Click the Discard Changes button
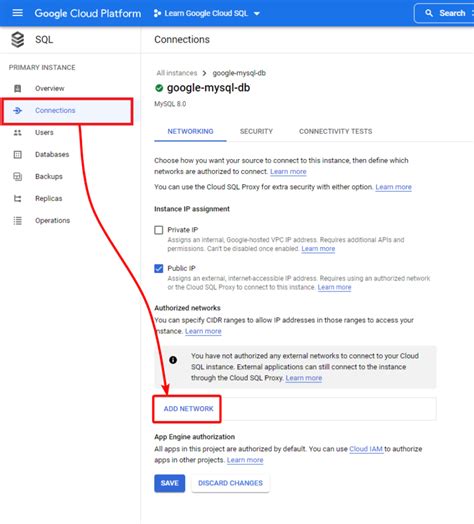The image size is (474, 524). tap(230, 483)
